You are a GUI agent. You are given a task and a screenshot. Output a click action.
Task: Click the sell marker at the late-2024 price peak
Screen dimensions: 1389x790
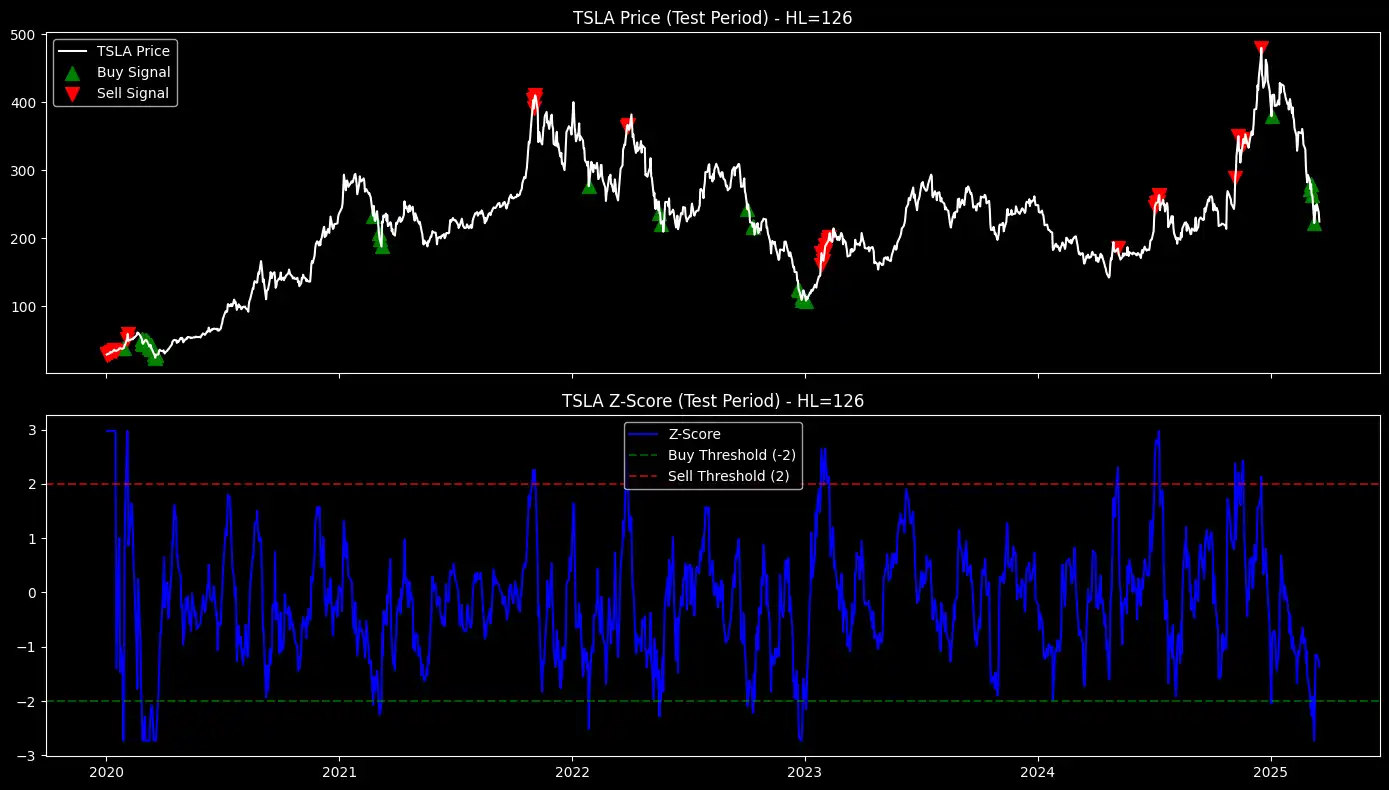pyautogui.click(x=1261, y=48)
